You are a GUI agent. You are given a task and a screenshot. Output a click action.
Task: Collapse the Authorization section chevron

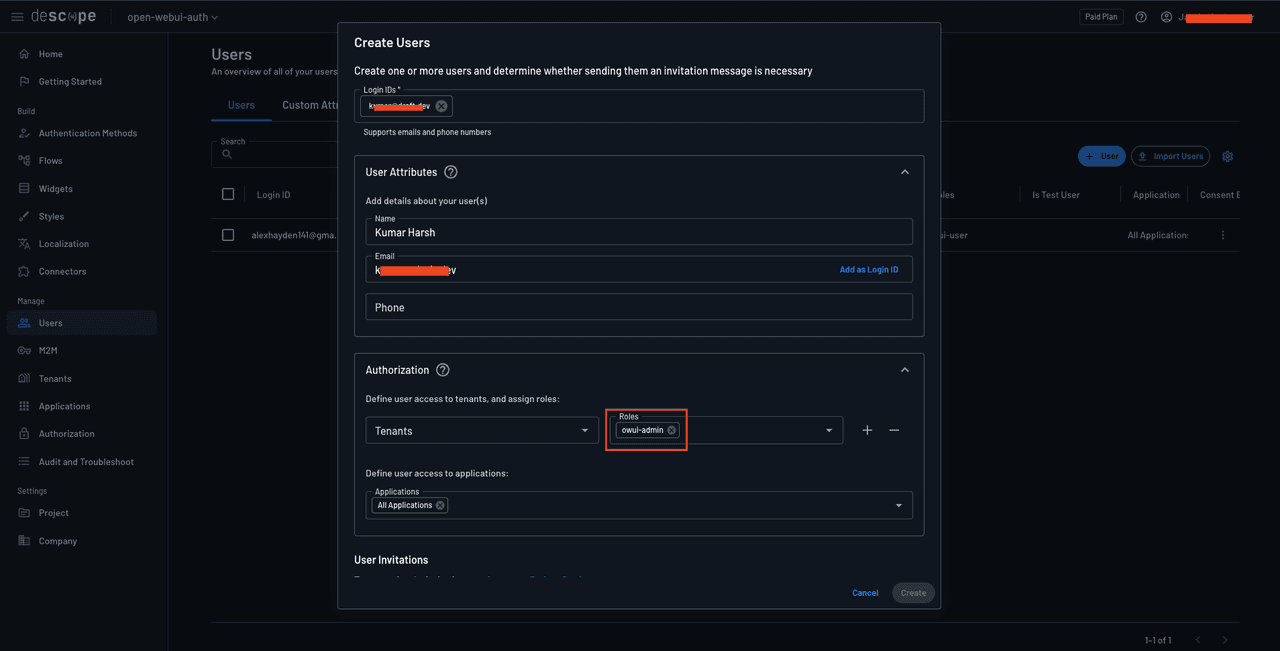[905, 369]
